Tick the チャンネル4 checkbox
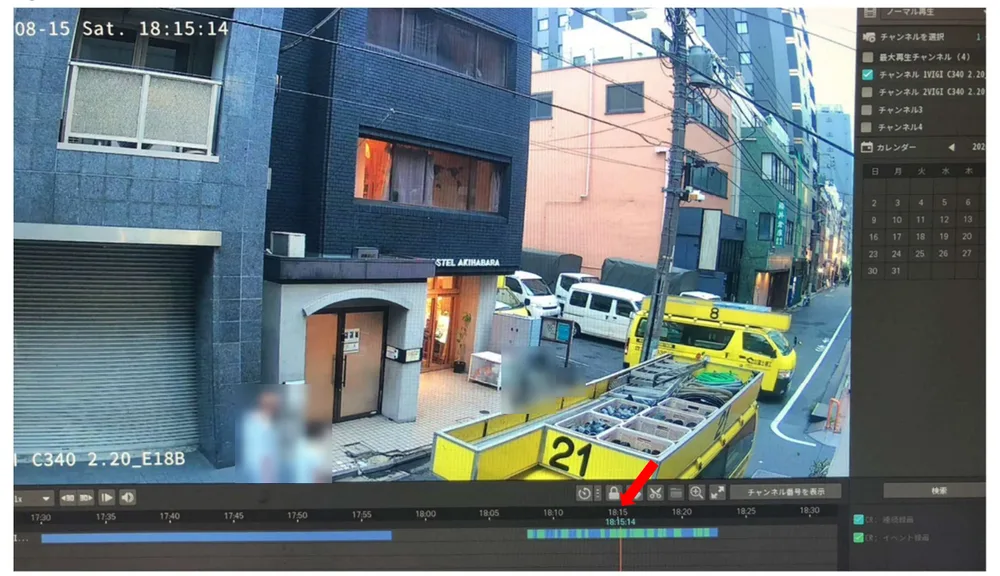Viewport: 1000px width, 576px height. click(x=867, y=127)
